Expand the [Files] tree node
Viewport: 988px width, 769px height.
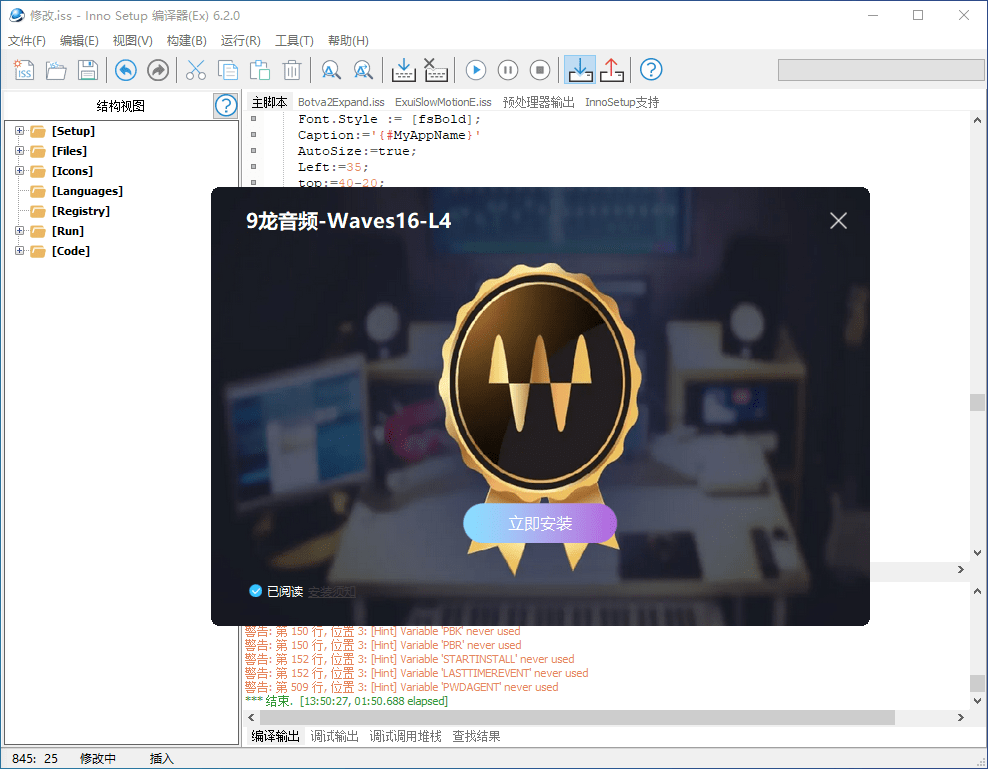point(20,150)
